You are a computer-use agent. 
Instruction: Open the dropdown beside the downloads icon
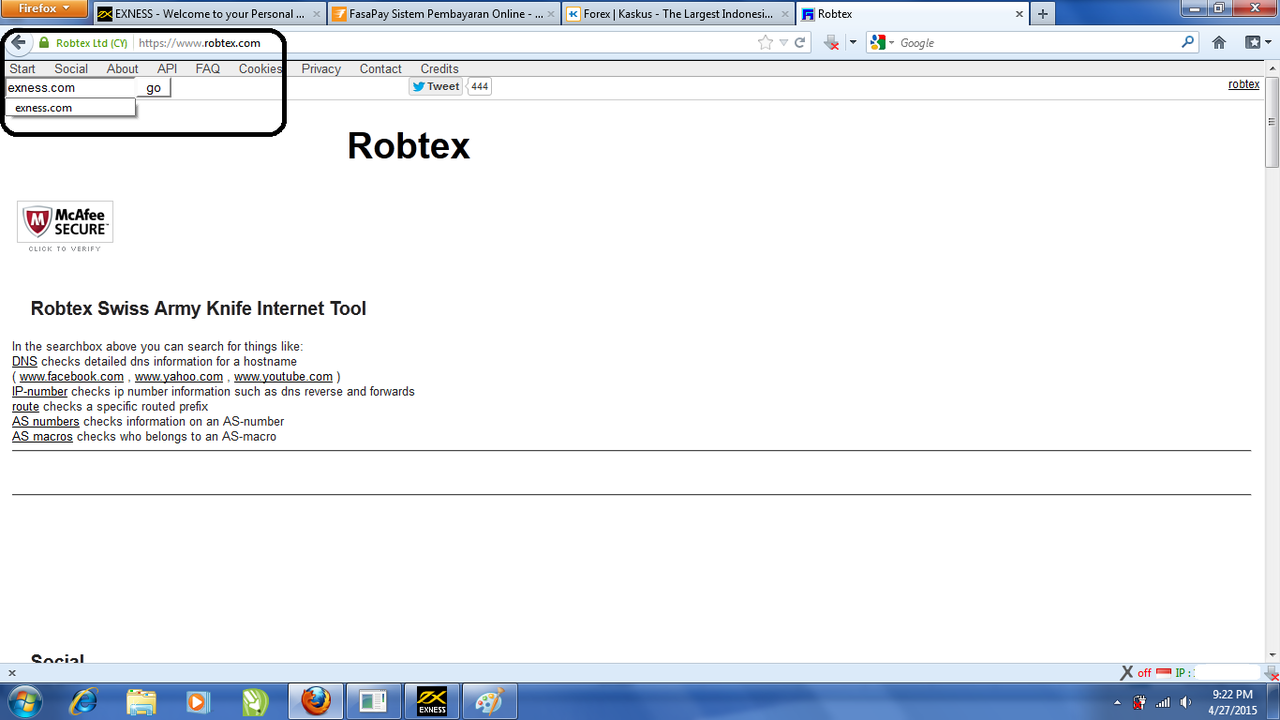[852, 43]
